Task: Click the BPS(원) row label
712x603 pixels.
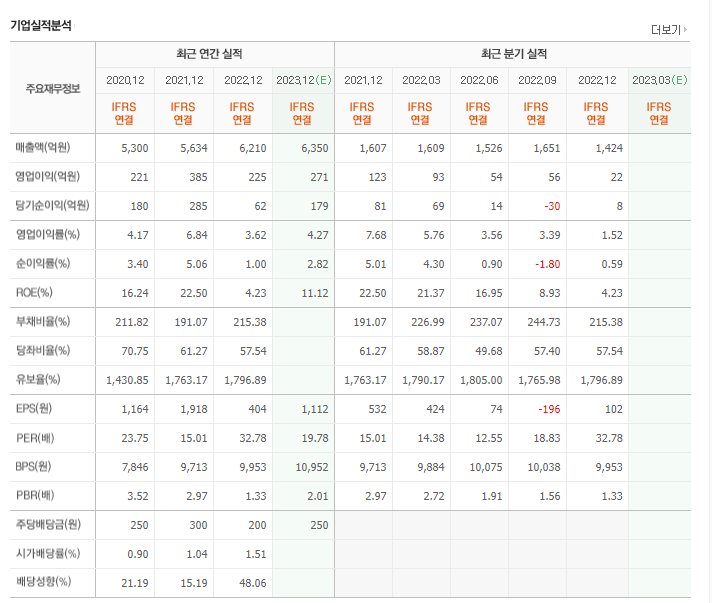Action: click(33, 467)
